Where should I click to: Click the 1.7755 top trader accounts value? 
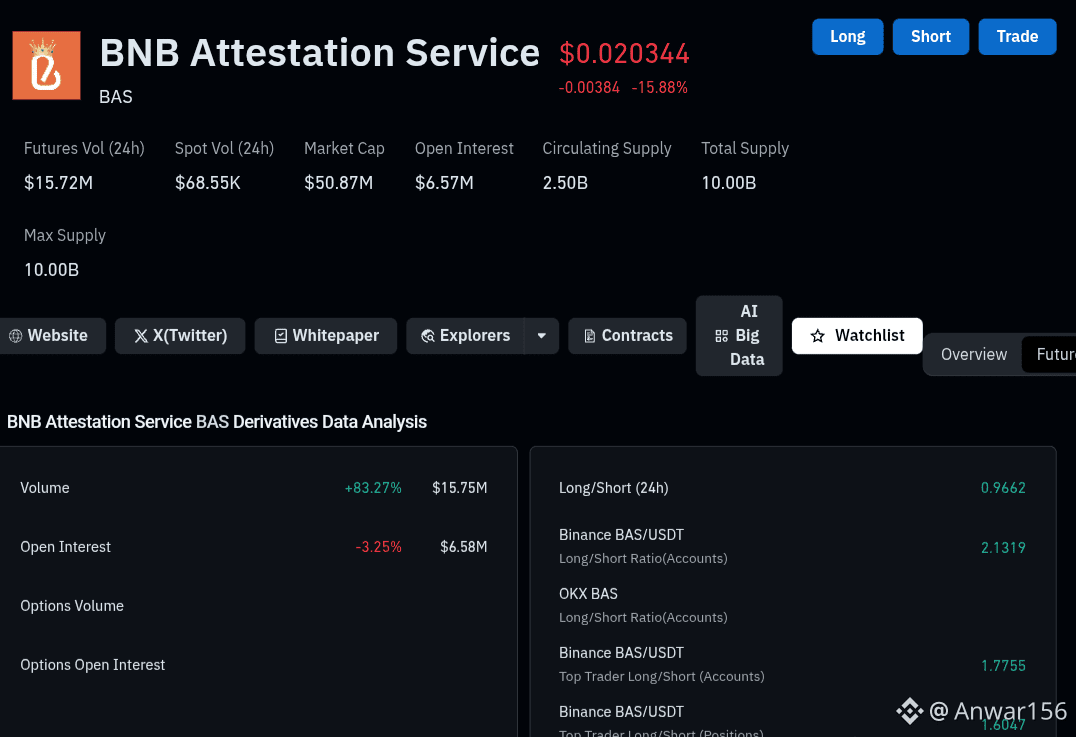click(x=1003, y=666)
